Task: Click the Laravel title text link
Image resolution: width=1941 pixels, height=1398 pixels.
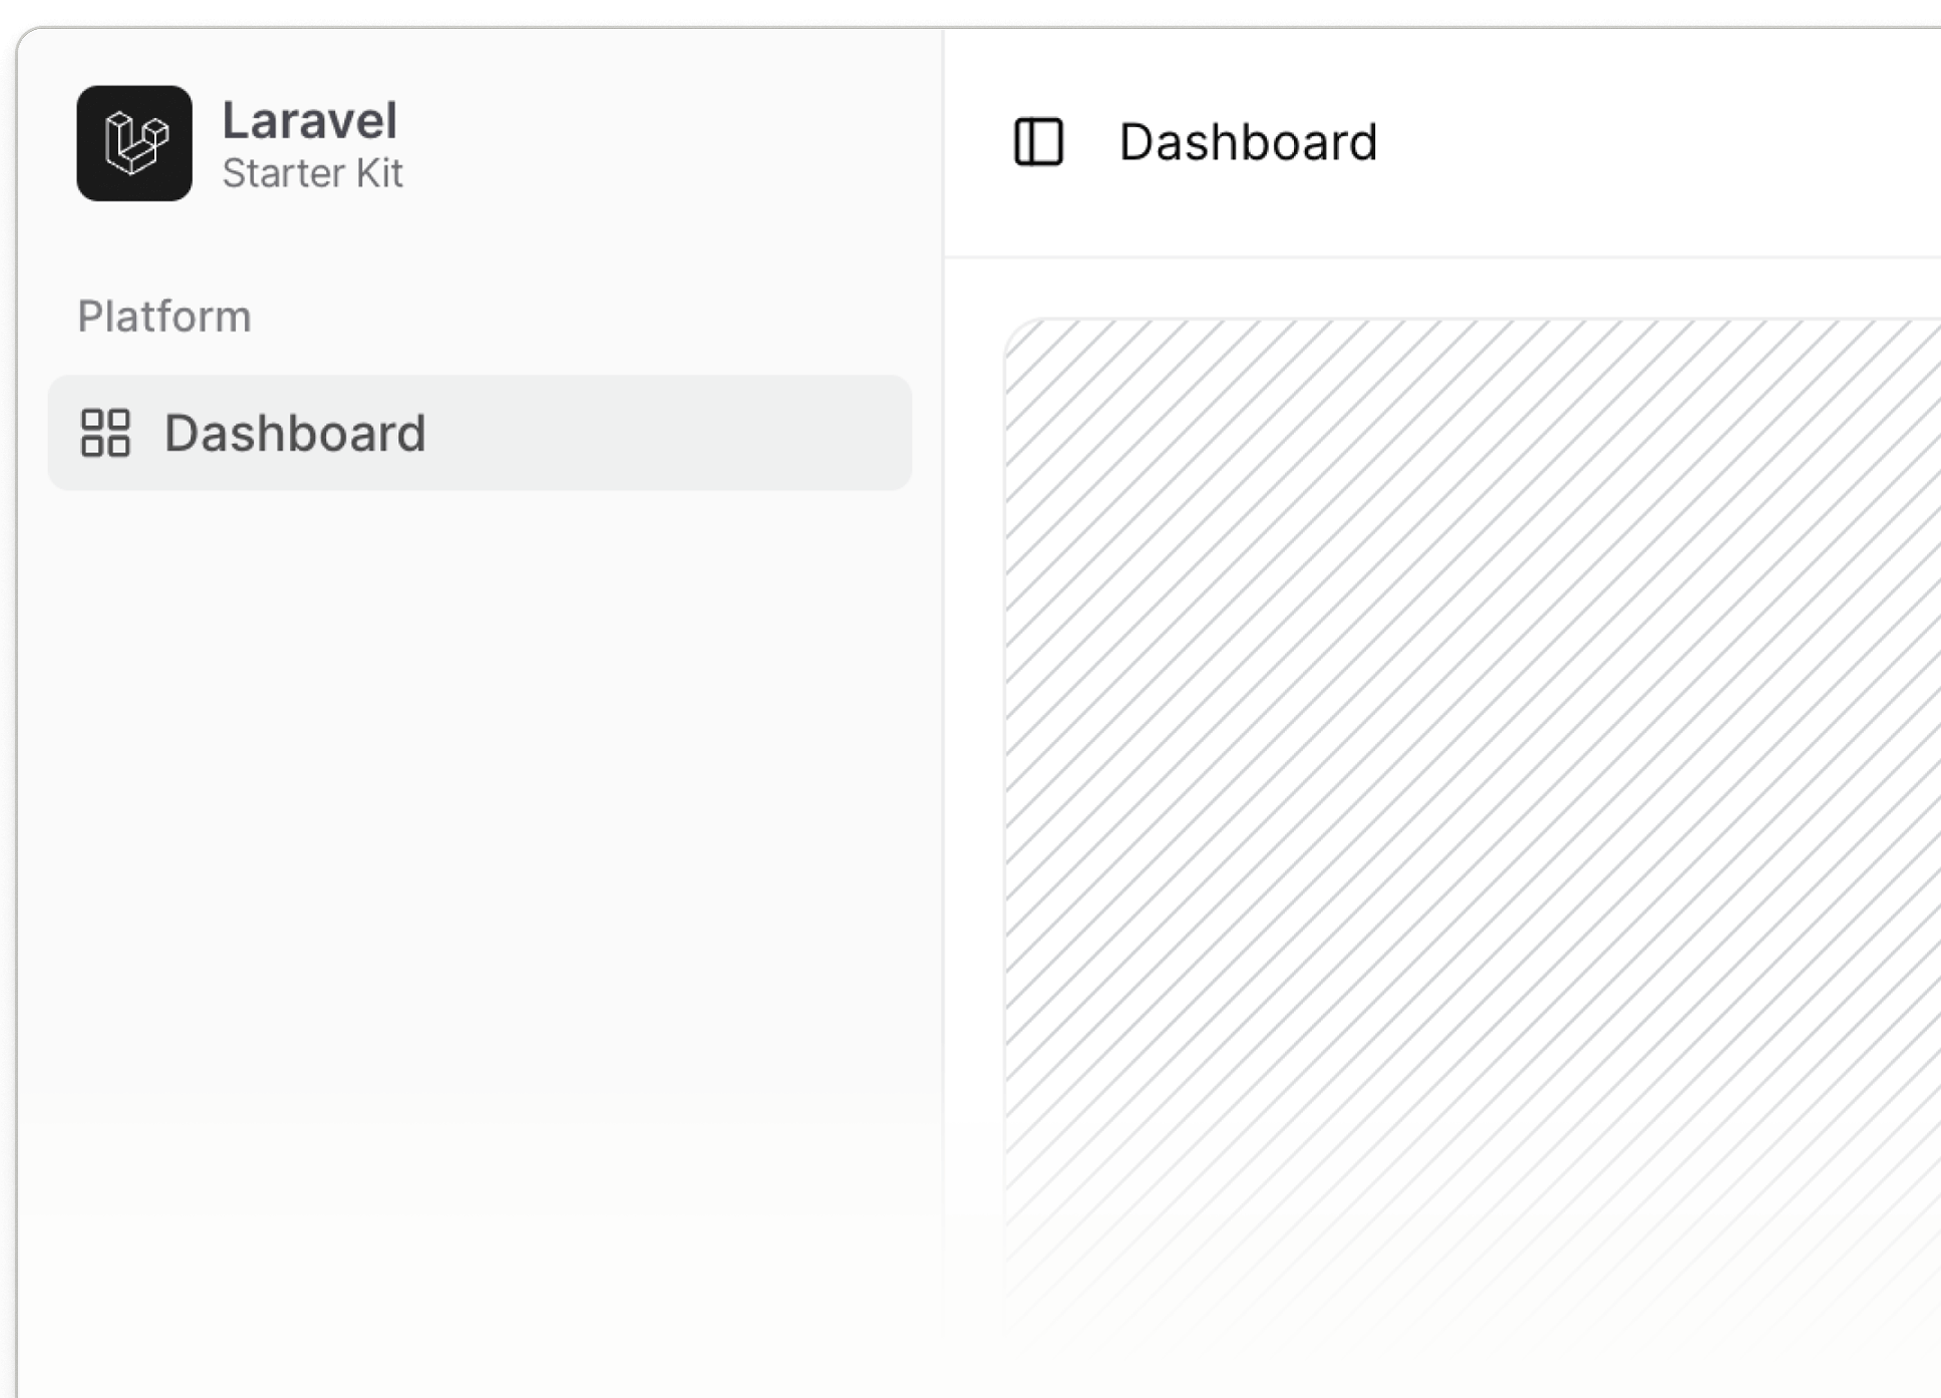Action: tap(311, 121)
